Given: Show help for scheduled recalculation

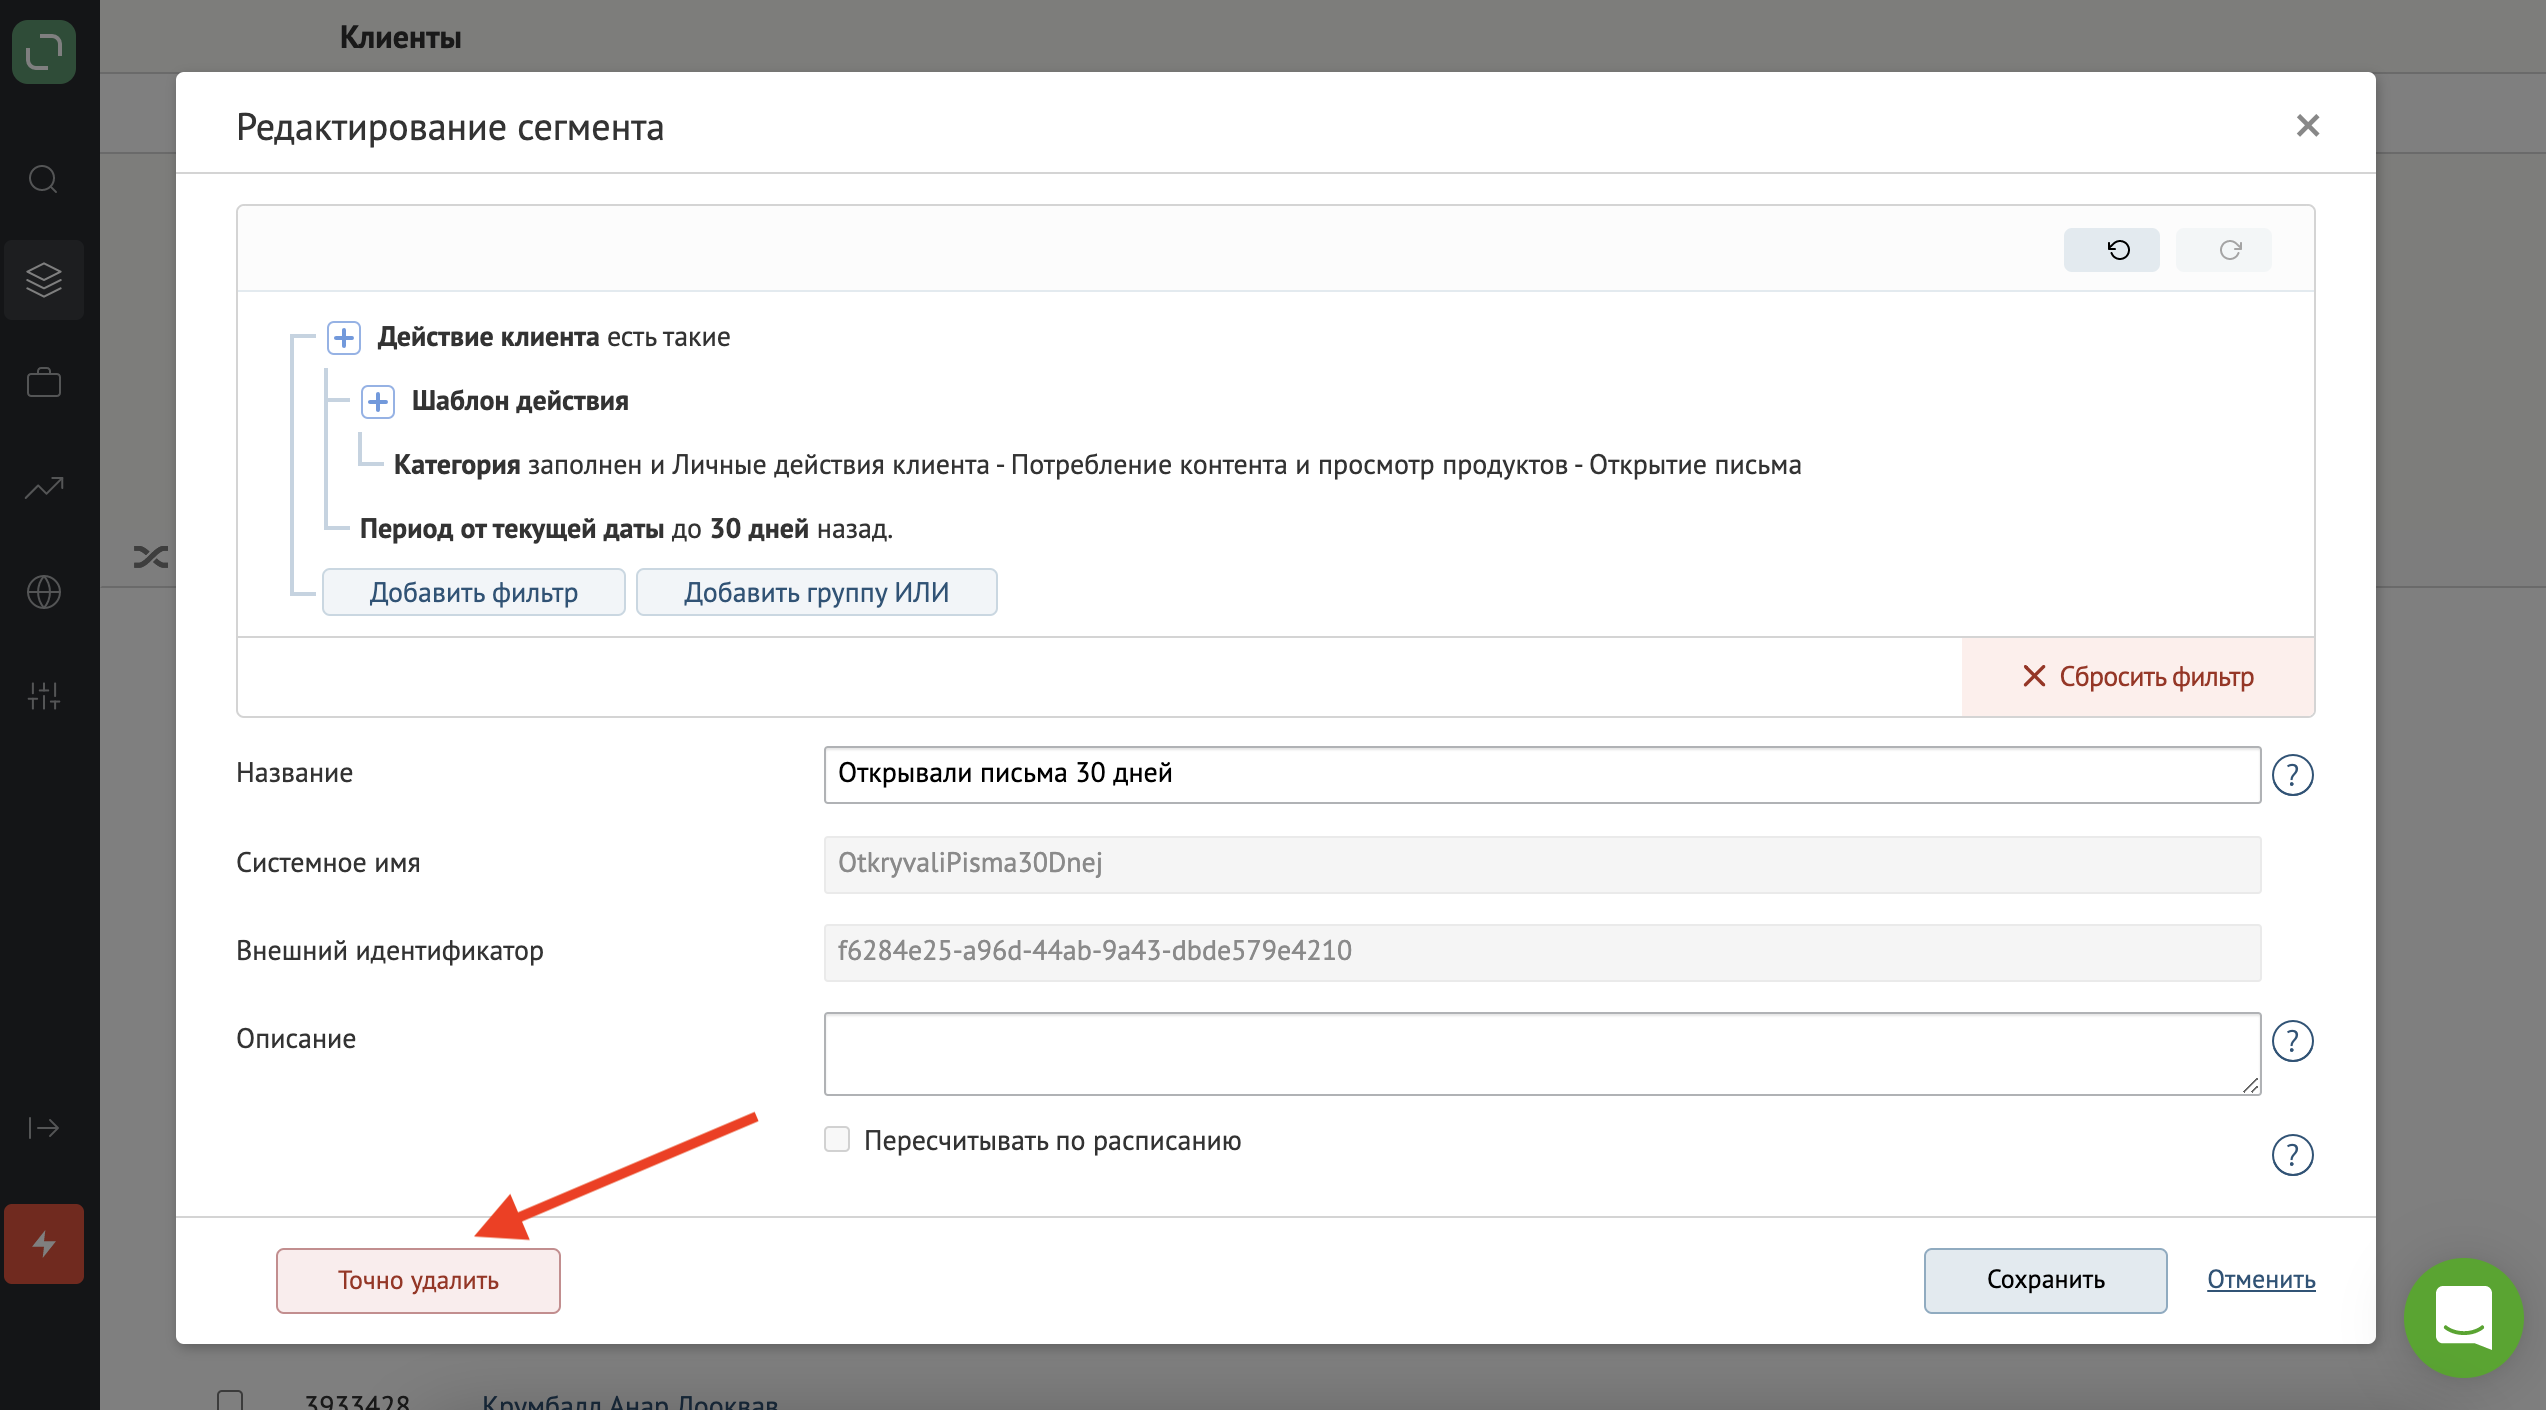Looking at the screenshot, I should point(2293,1155).
